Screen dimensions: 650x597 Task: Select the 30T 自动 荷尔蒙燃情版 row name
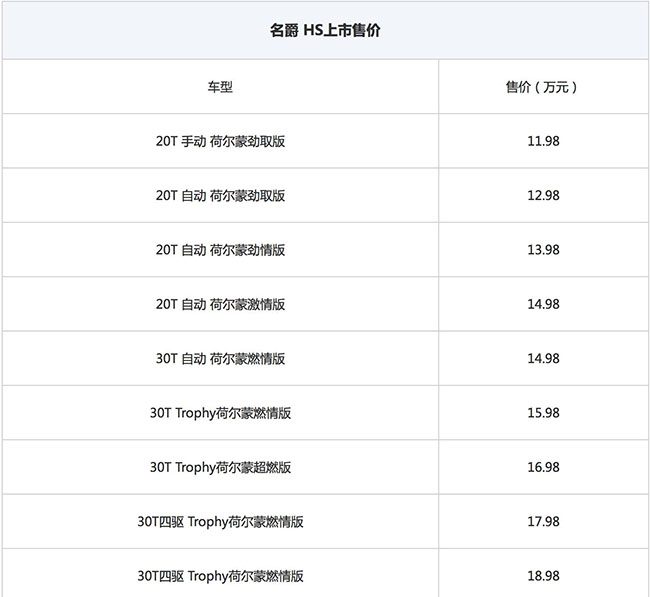point(220,359)
